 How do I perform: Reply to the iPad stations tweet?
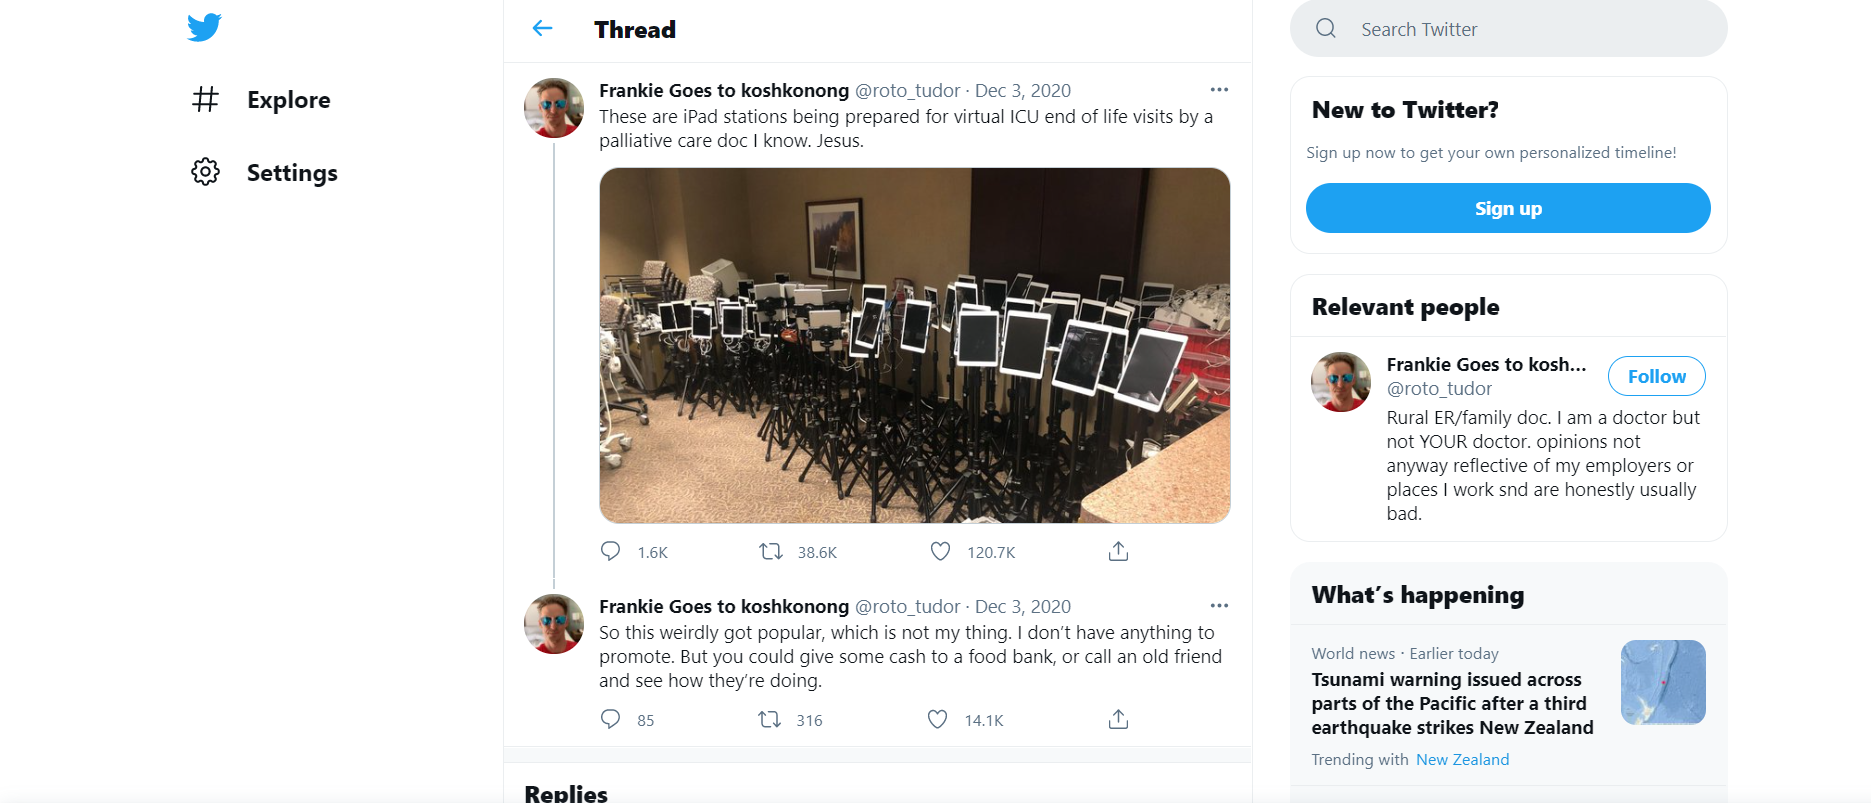[610, 551]
